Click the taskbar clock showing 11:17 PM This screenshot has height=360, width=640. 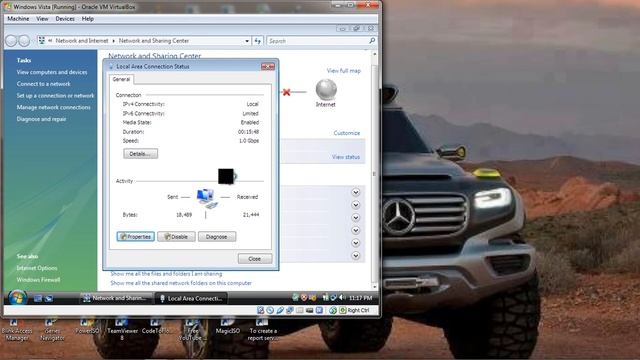point(360,298)
